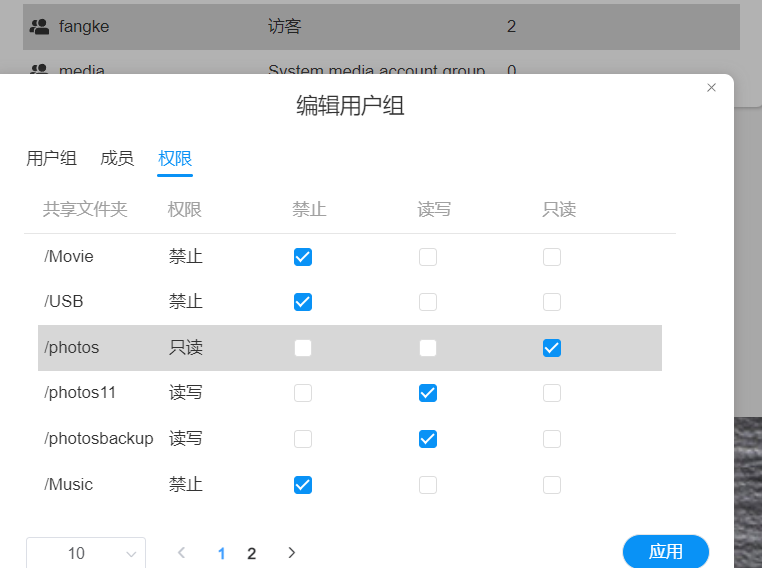Go to previous page arrow

pos(181,552)
